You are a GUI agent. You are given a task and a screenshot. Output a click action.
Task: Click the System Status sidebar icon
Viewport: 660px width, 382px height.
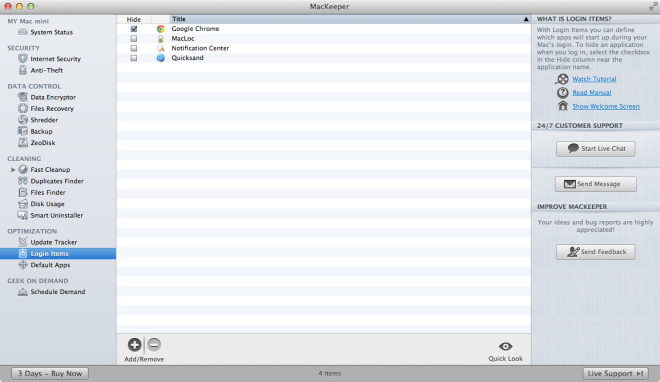[23, 32]
